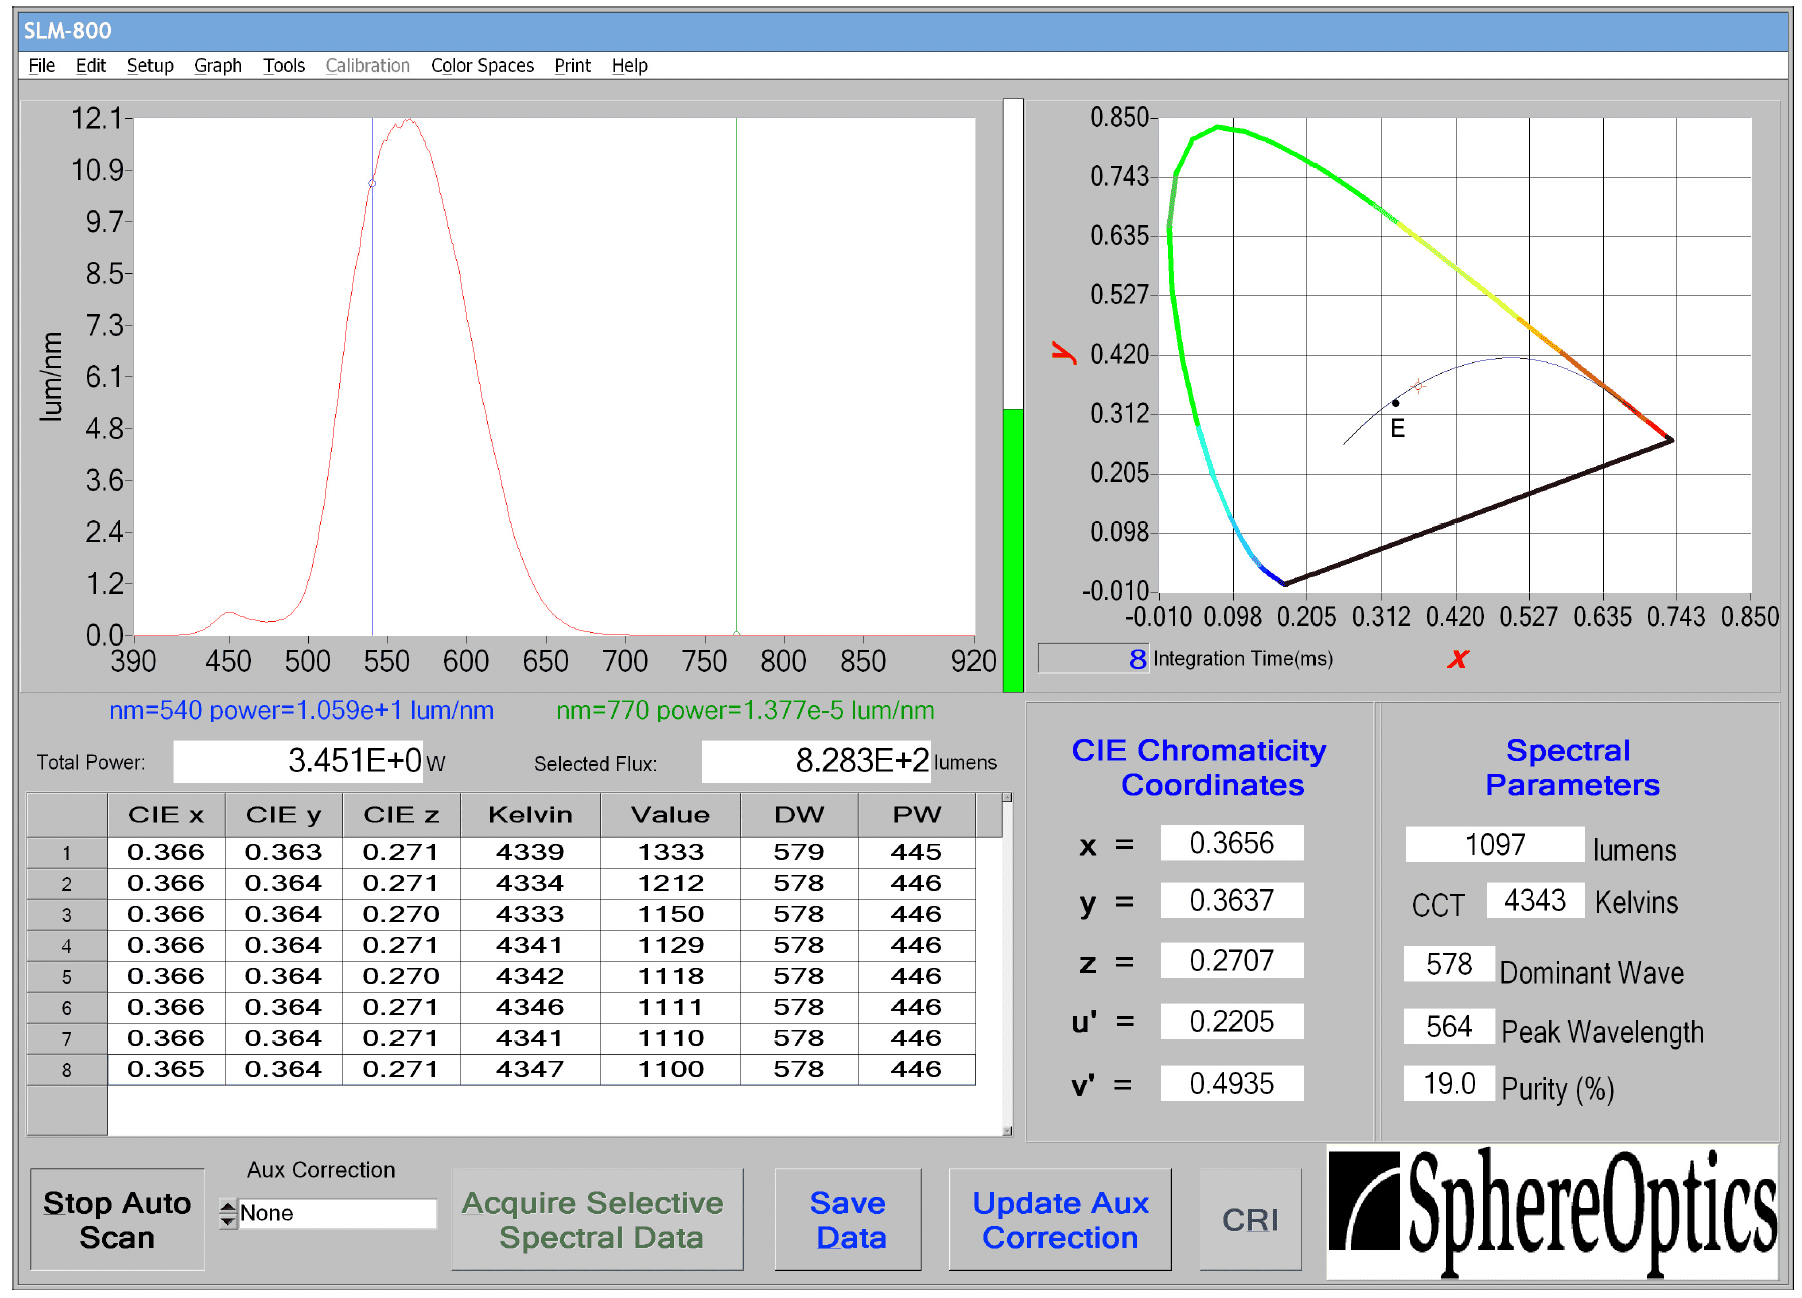Open the Print menu

click(573, 66)
